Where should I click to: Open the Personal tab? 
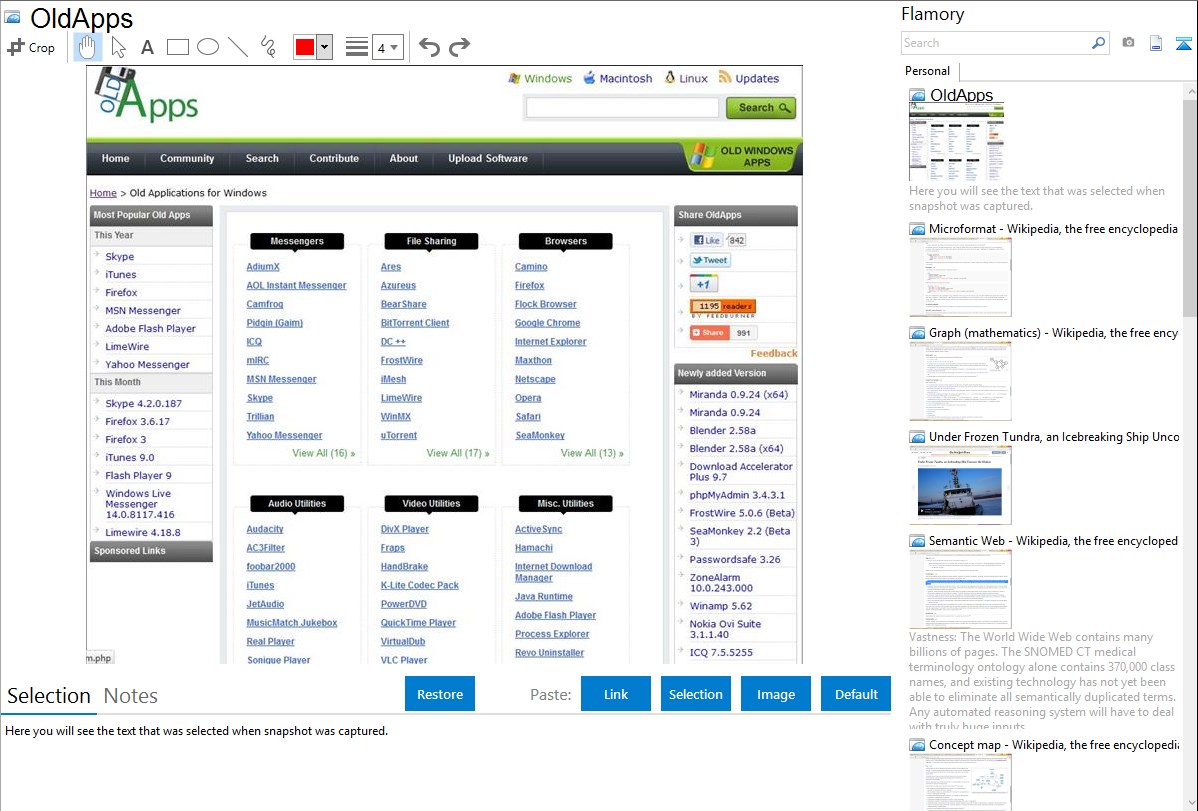(x=928, y=70)
